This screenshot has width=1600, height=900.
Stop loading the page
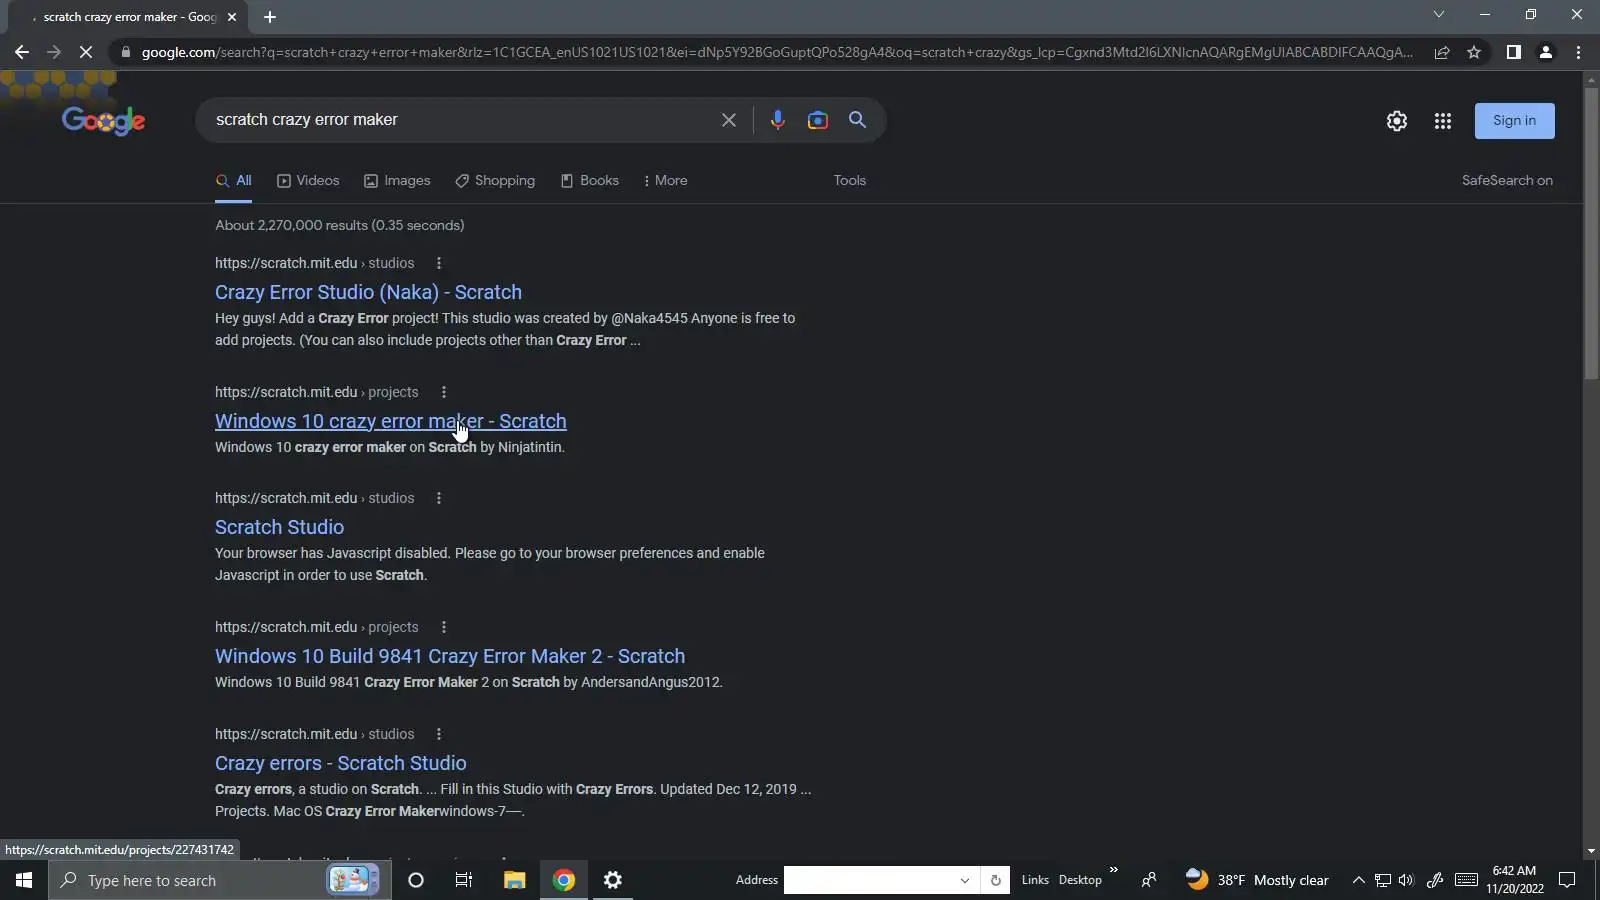[86, 52]
